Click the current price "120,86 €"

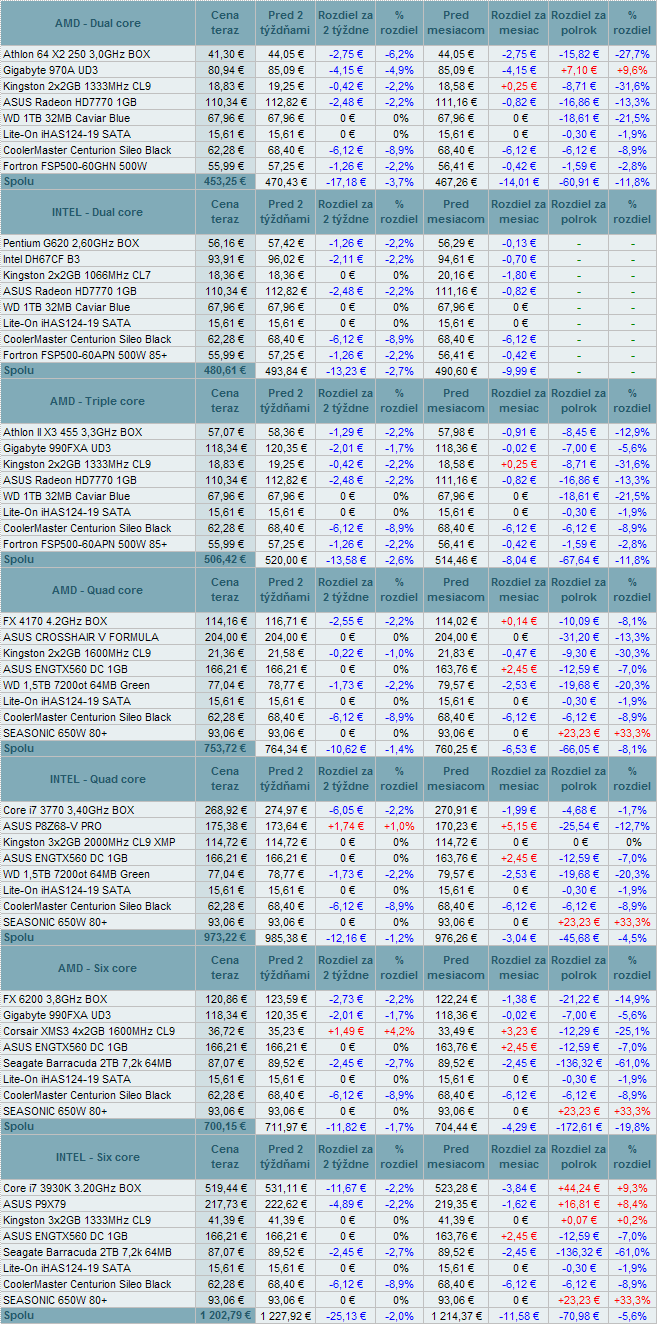(226, 1000)
